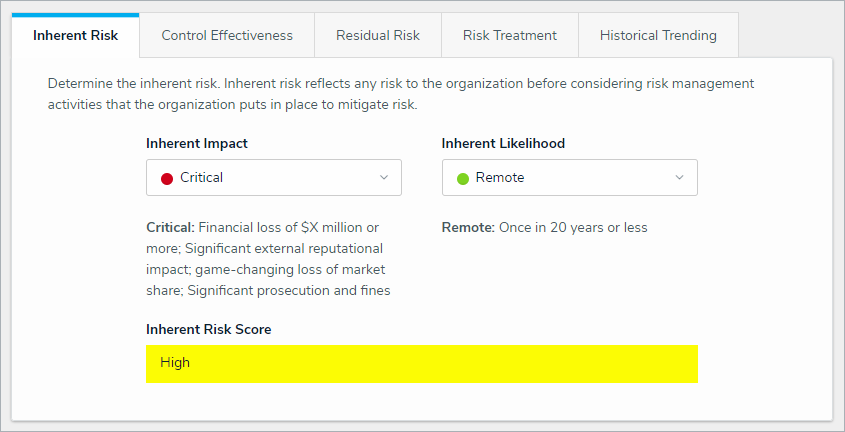This screenshot has width=845, height=432.
Task: Click the inherent risk instruction paragraph
Action: tap(400, 93)
